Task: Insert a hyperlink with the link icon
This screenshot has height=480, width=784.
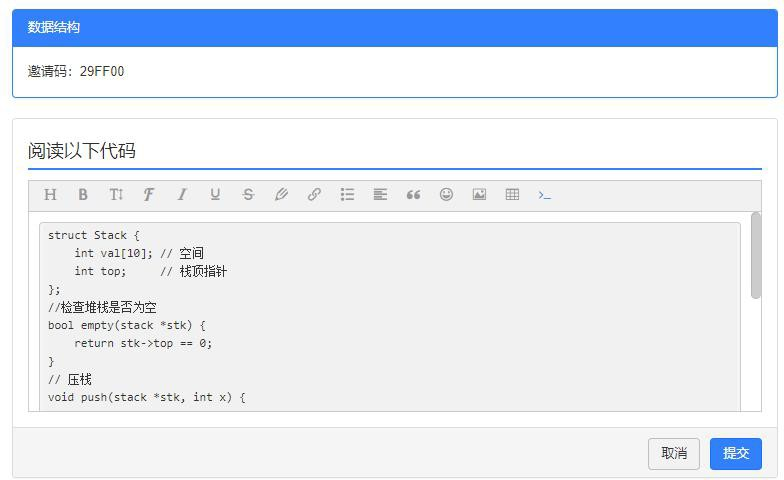Action: click(x=314, y=195)
